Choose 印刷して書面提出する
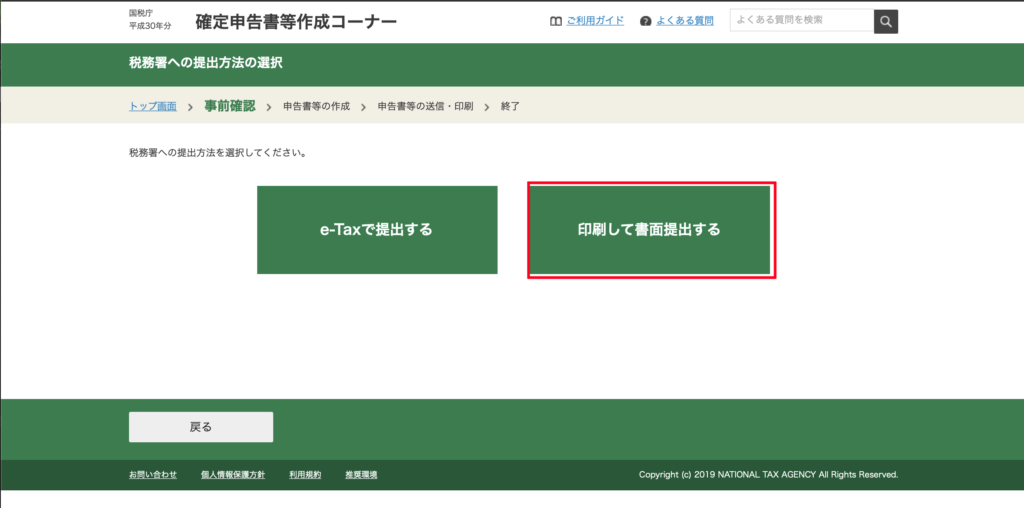Image resolution: width=1024 pixels, height=508 pixels. pos(650,230)
